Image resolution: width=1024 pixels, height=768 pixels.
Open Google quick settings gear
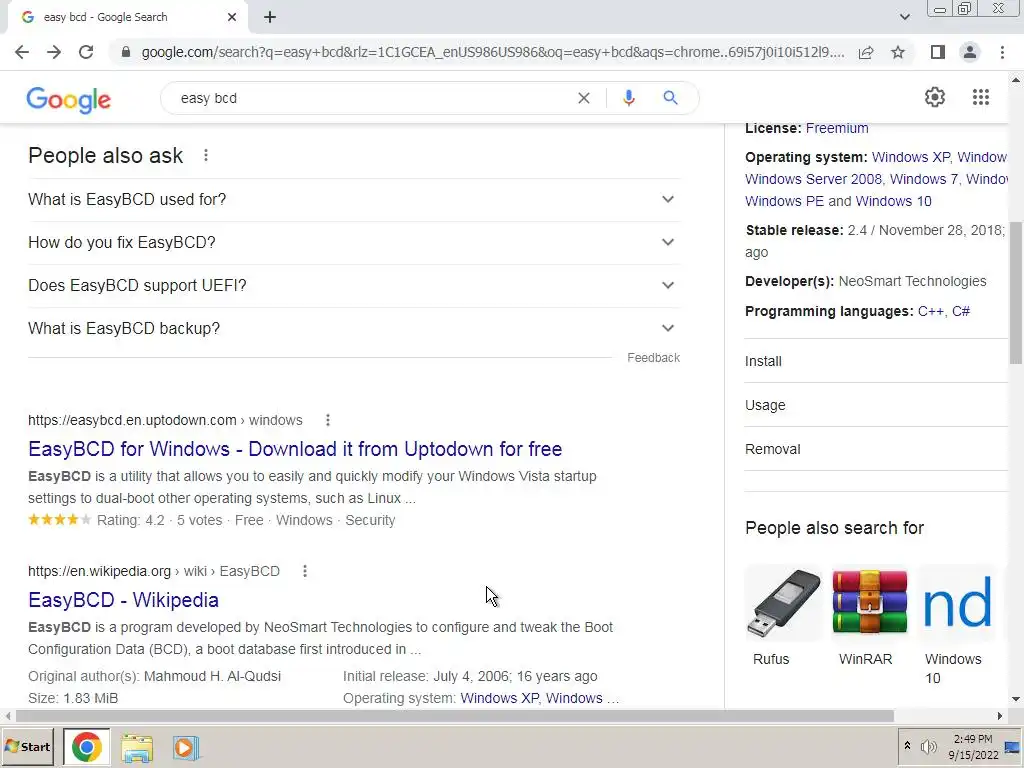coord(935,97)
